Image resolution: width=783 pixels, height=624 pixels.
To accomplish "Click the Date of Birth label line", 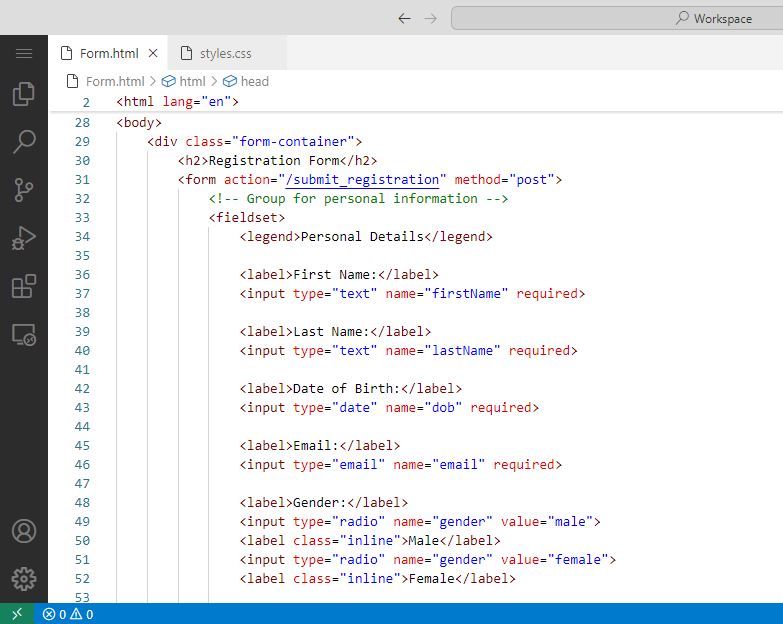I will tap(351, 388).
